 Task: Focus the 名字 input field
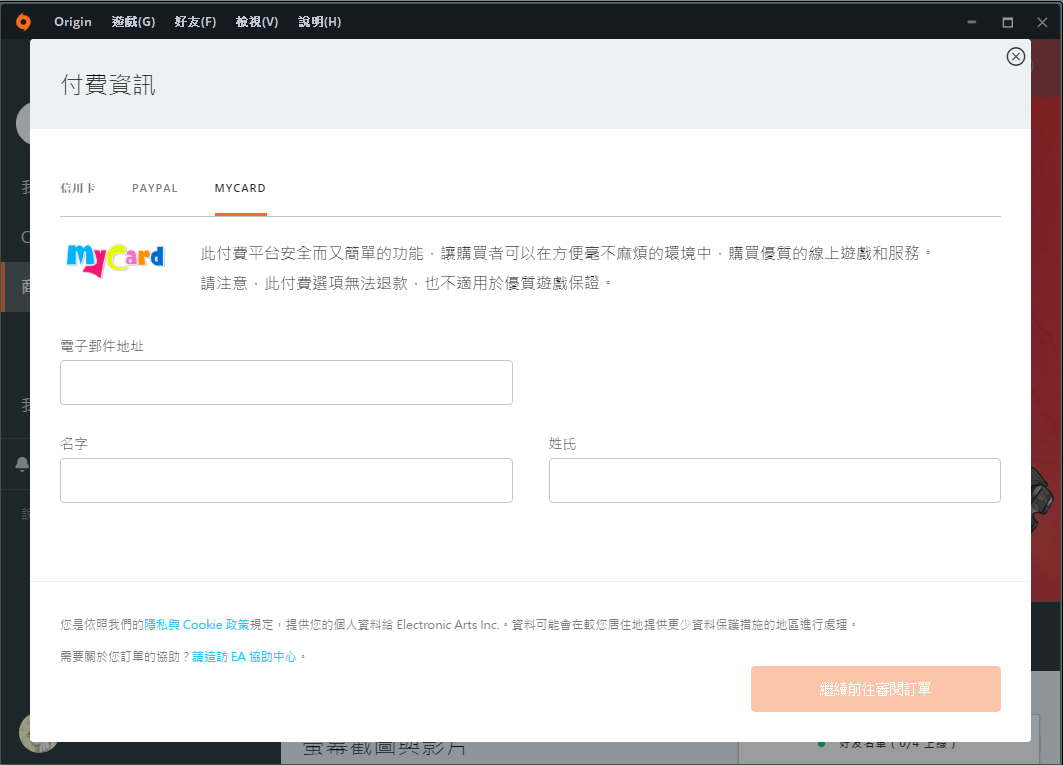click(x=286, y=480)
